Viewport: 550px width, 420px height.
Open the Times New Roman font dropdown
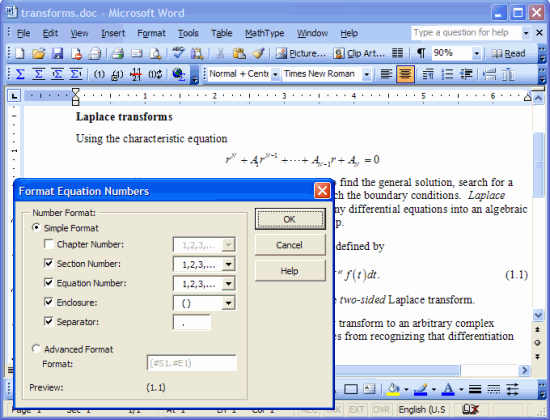367,74
